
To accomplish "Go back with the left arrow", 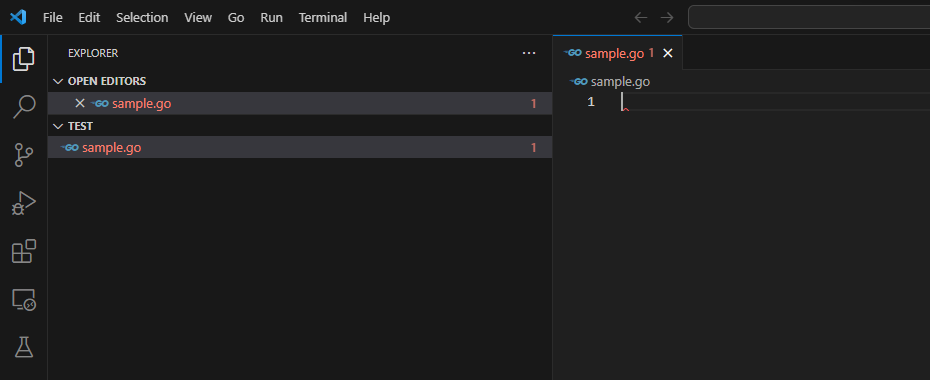I will pos(641,18).
